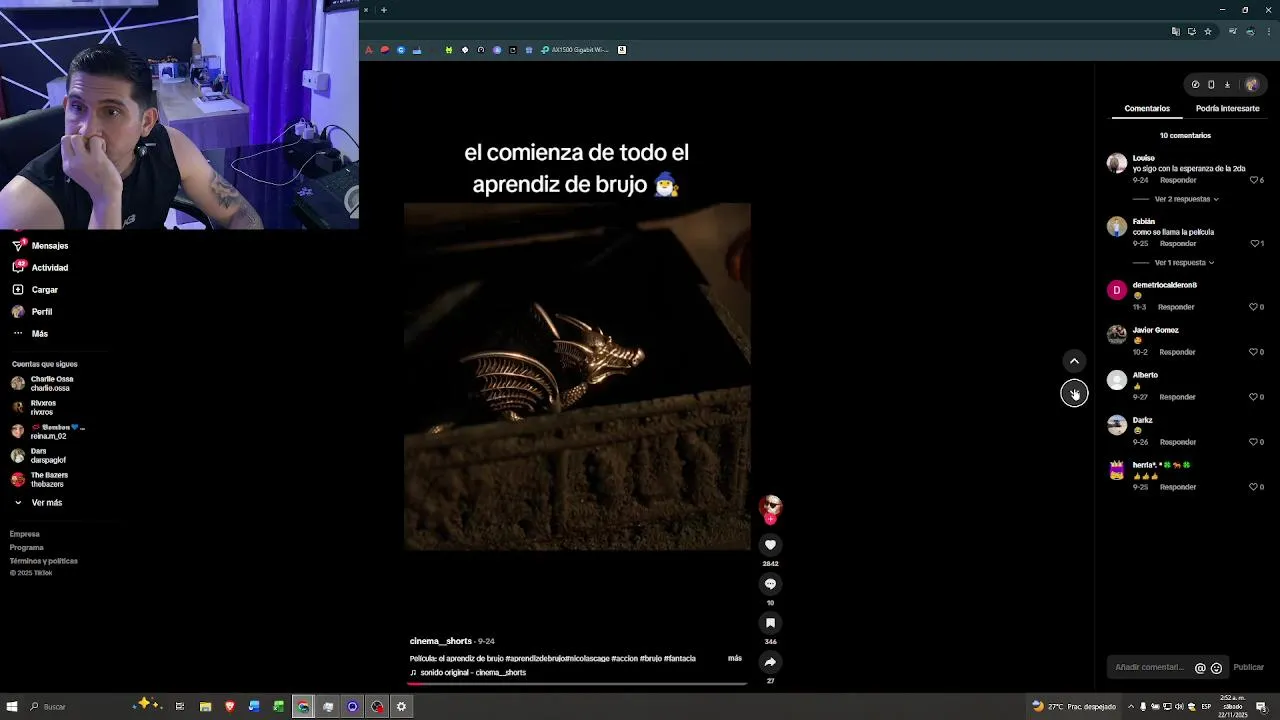Open Actividad in the left sidebar
The image size is (1280, 720).
[x=41, y=268]
